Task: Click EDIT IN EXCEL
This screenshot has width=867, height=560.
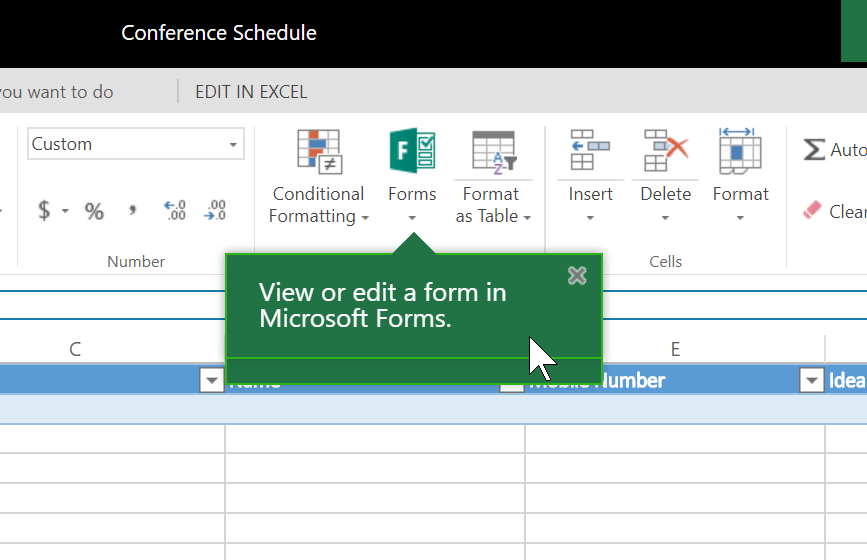Action: pyautogui.click(x=251, y=92)
